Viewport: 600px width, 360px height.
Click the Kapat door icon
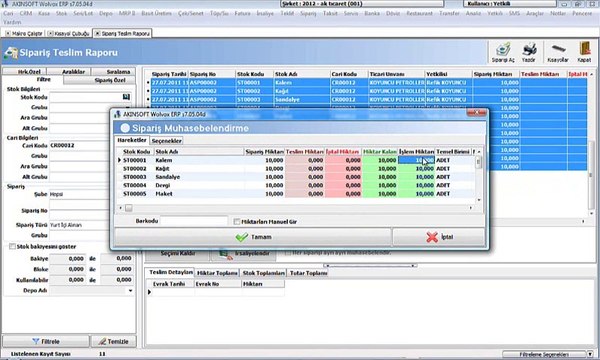[584, 52]
